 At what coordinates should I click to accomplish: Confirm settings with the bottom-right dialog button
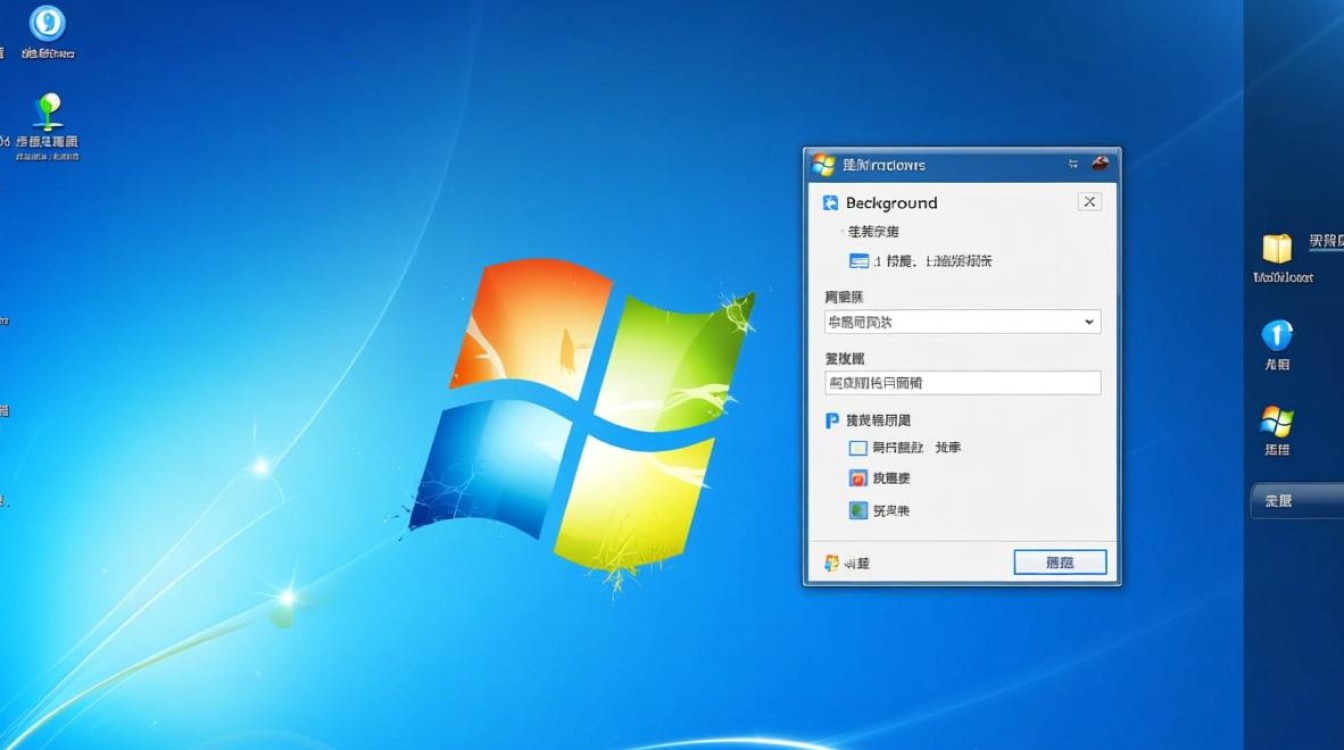1060,562
